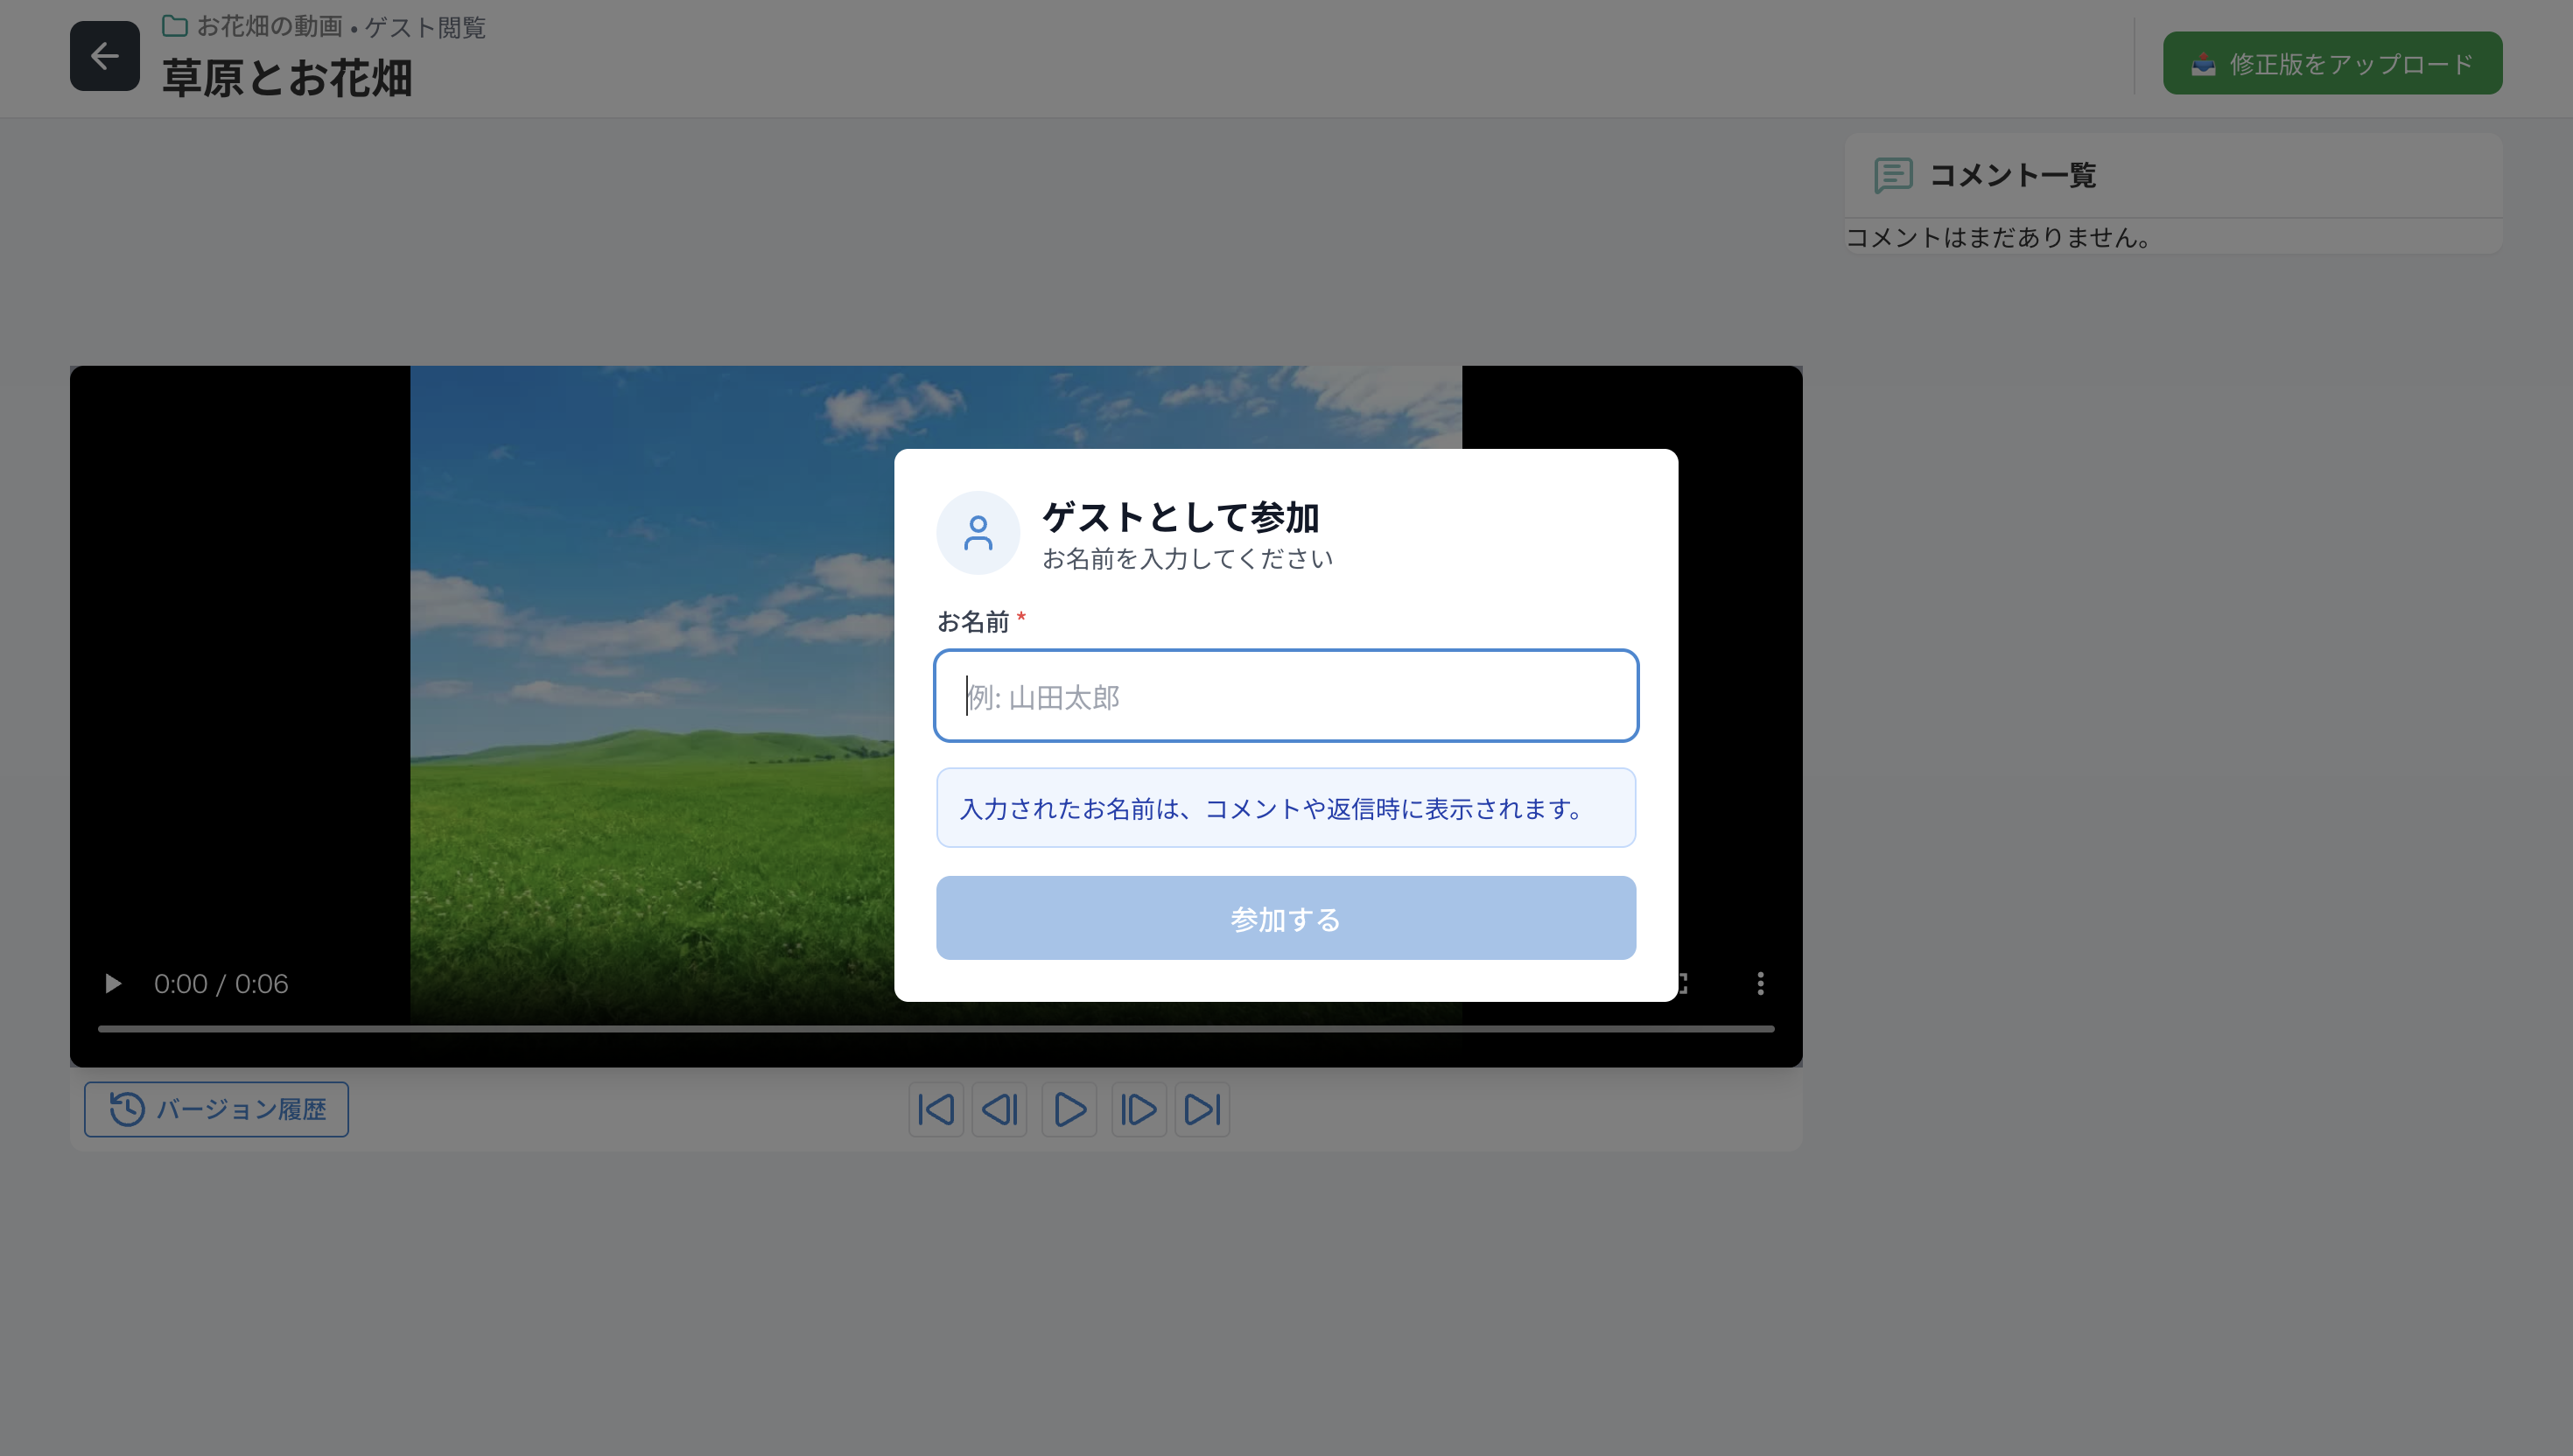Click the center play button below the video
The height and width of the screenshot is (1456, 2573).
(1068, 1109)
